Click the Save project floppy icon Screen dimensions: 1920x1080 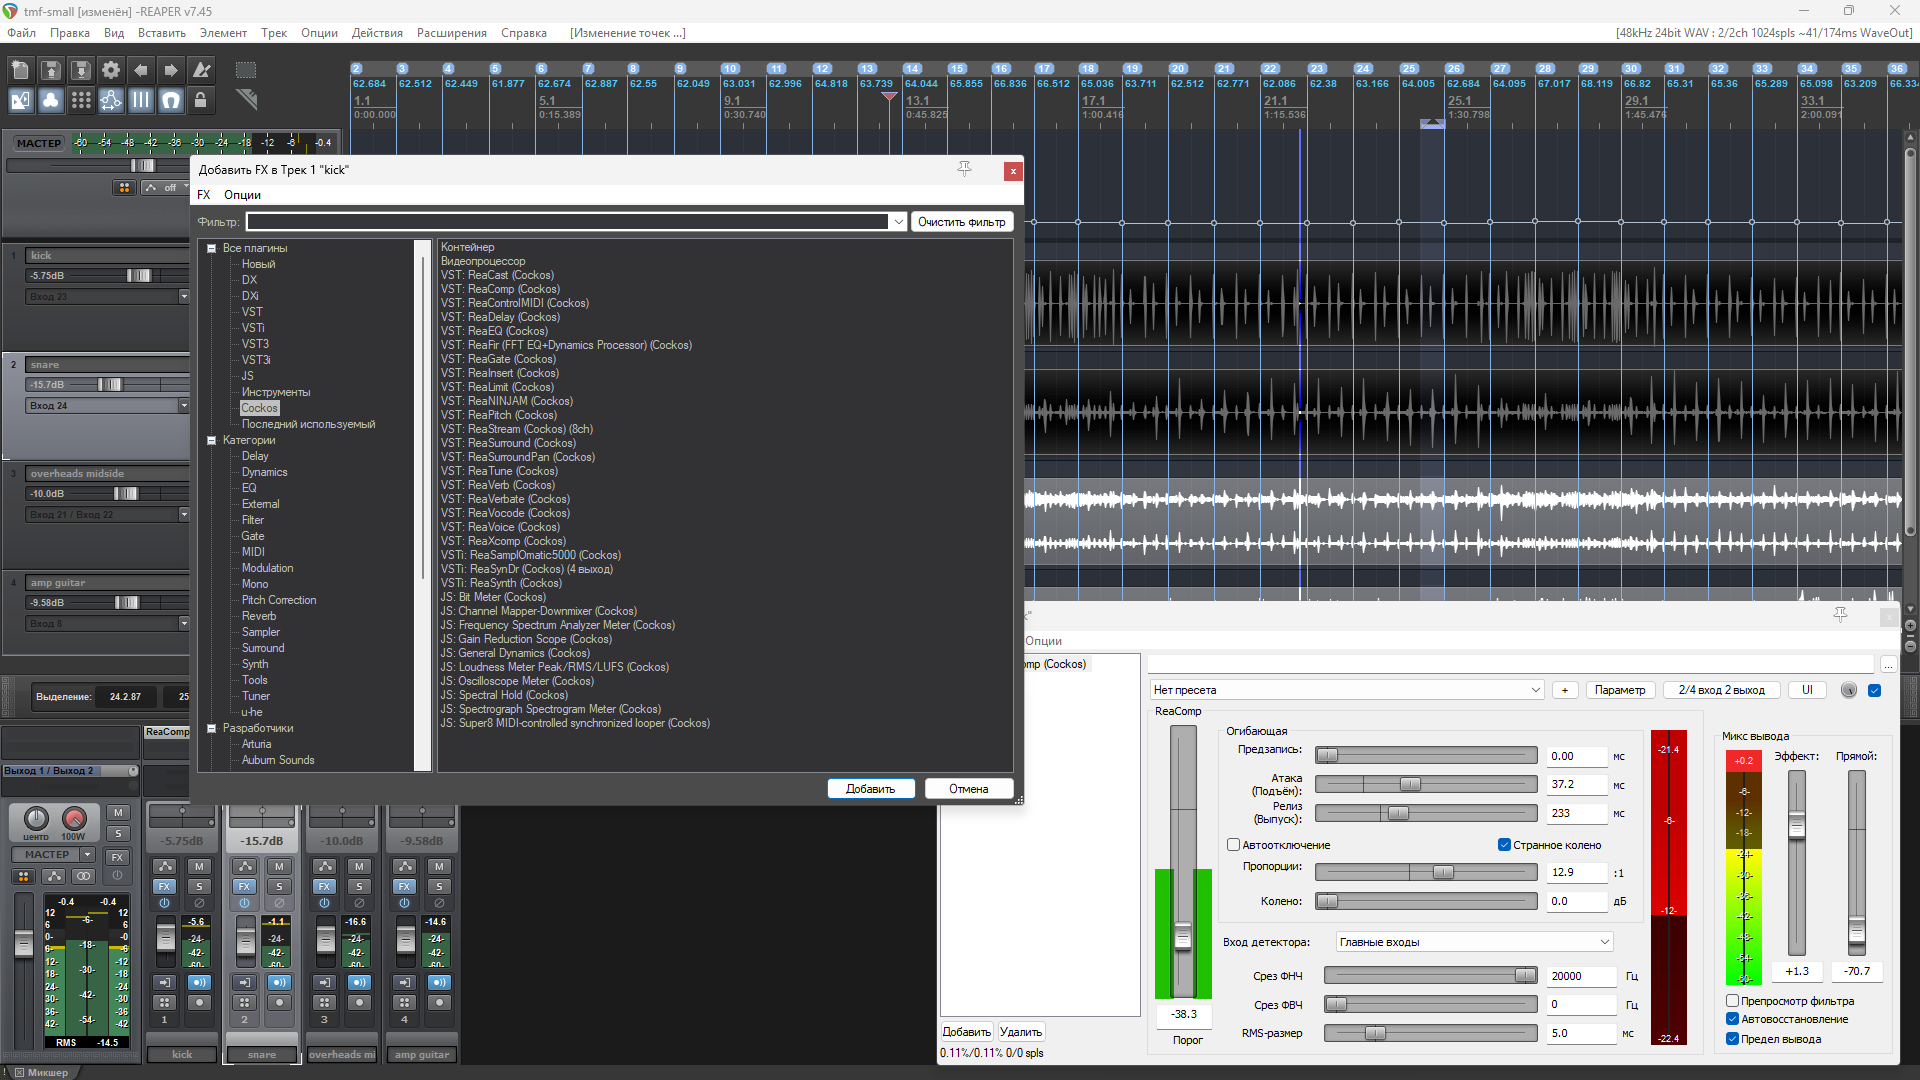(x=81, y=70)
